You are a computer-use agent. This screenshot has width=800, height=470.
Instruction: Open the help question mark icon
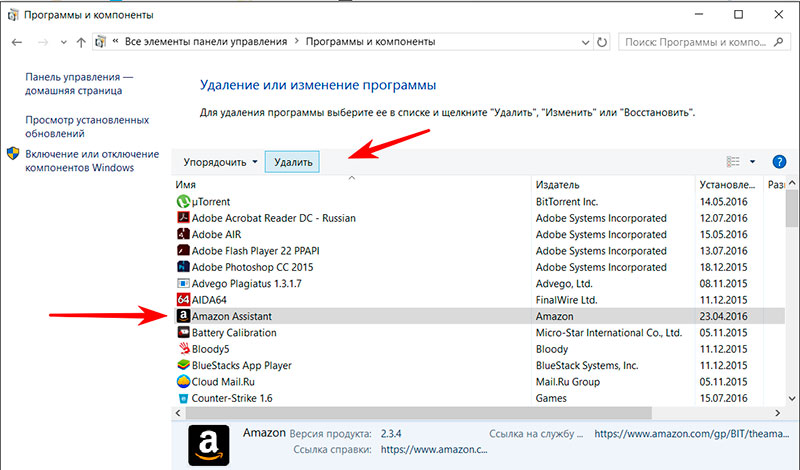pos(779,162)
